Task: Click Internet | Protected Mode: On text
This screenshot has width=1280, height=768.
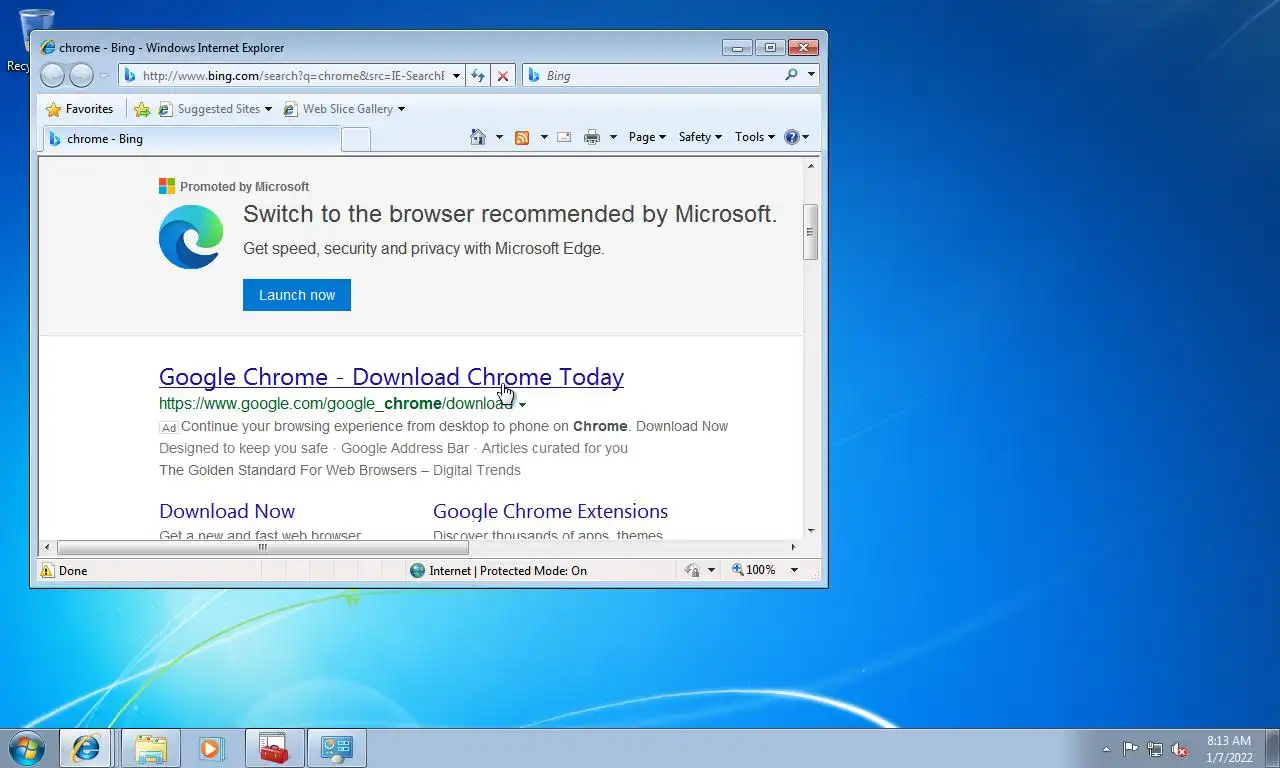Action: 508,571
